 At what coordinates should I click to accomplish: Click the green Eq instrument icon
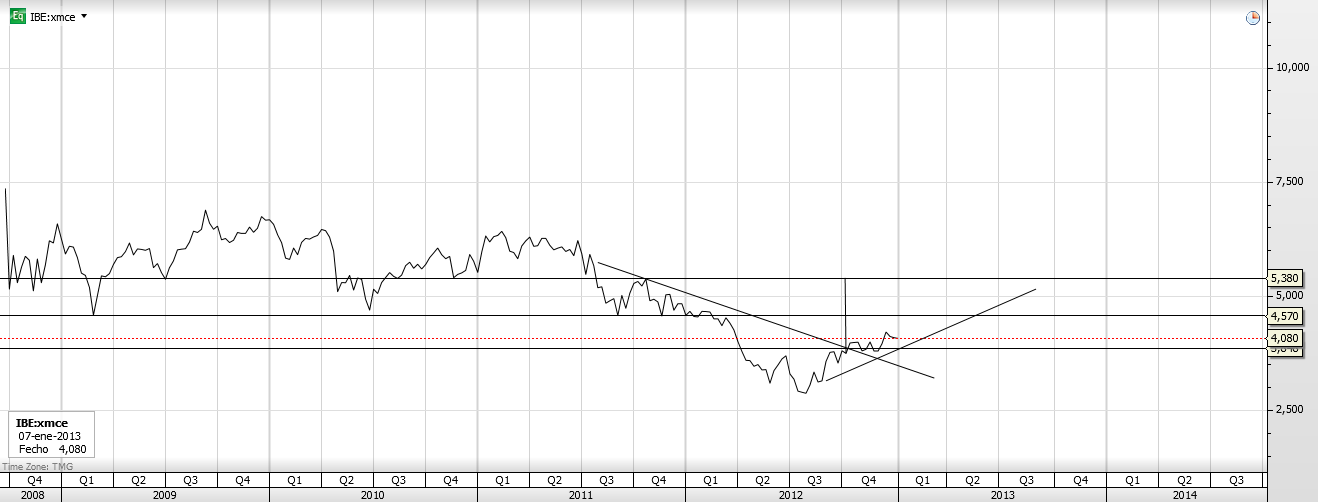coord(17,17)
